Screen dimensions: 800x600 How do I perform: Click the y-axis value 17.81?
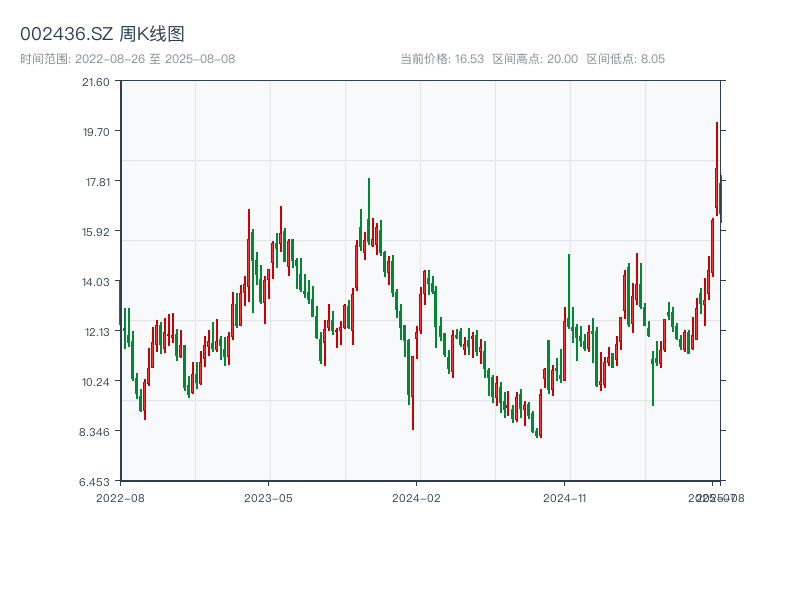97,182
